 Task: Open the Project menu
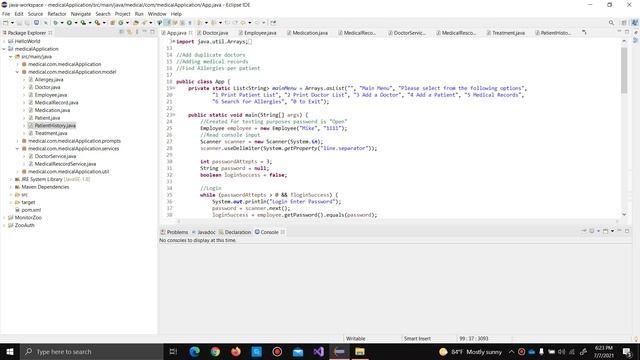coord(122,14)
